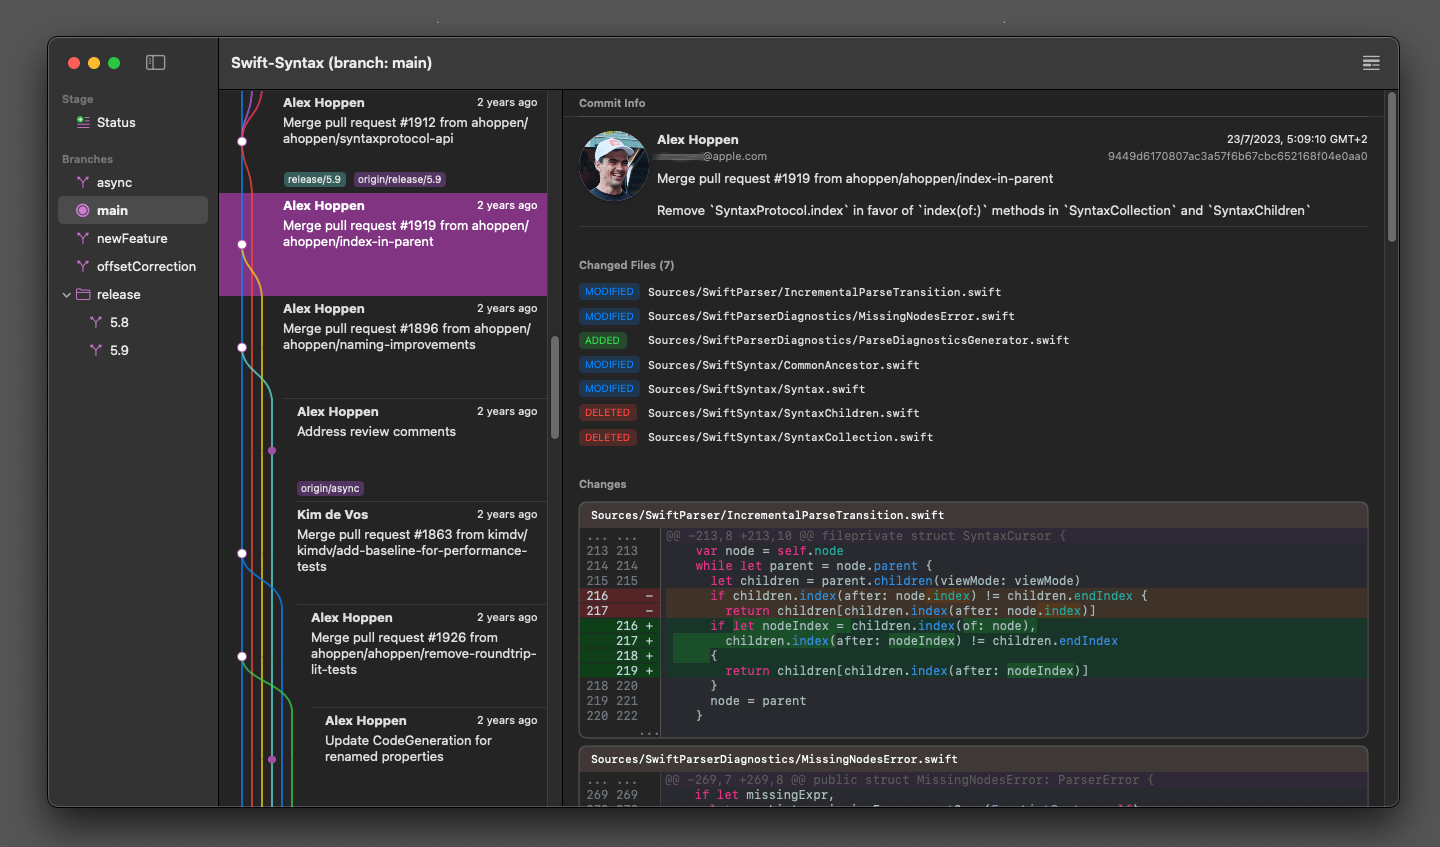
Task: Click Alex Hoppen's avatar photo
Action: [x=614, y=166]
